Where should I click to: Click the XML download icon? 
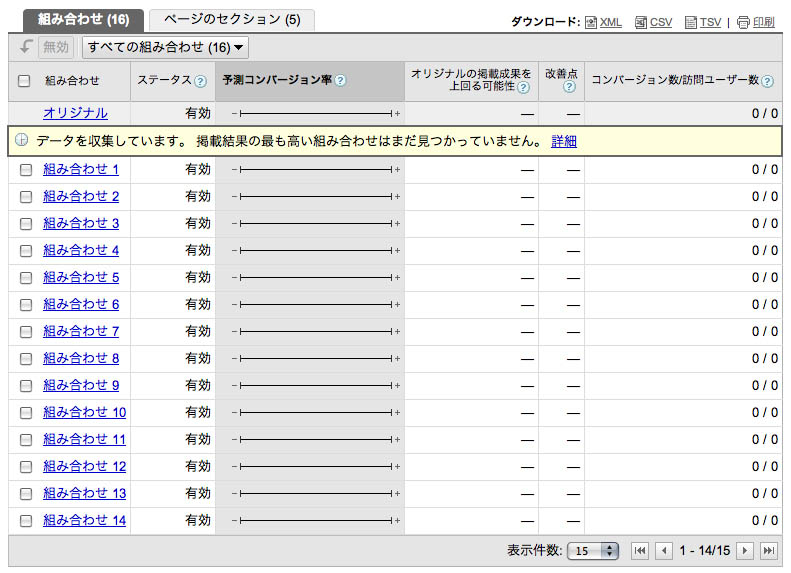591,22
